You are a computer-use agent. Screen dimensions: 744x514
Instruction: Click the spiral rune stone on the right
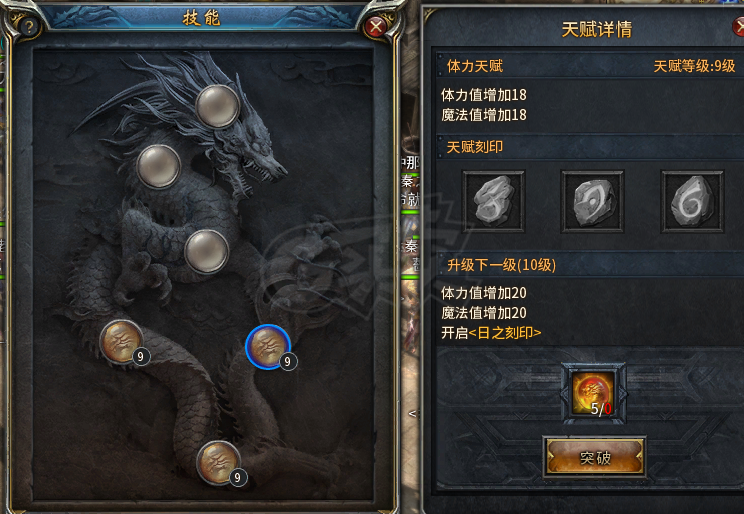click(x=692, y=201)
